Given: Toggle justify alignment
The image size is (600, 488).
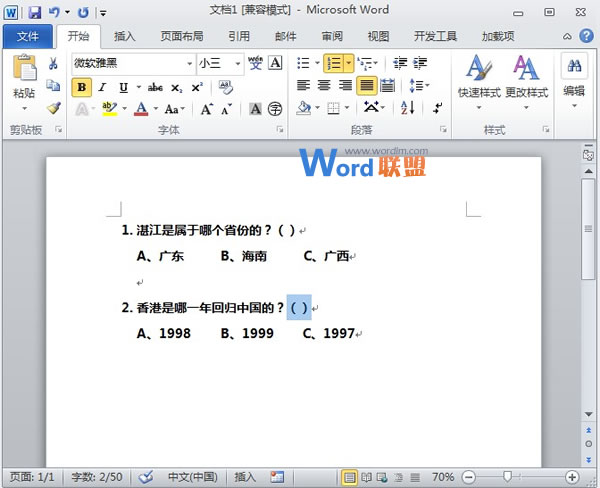Looking at the screenshot, I should coord(367,85).
